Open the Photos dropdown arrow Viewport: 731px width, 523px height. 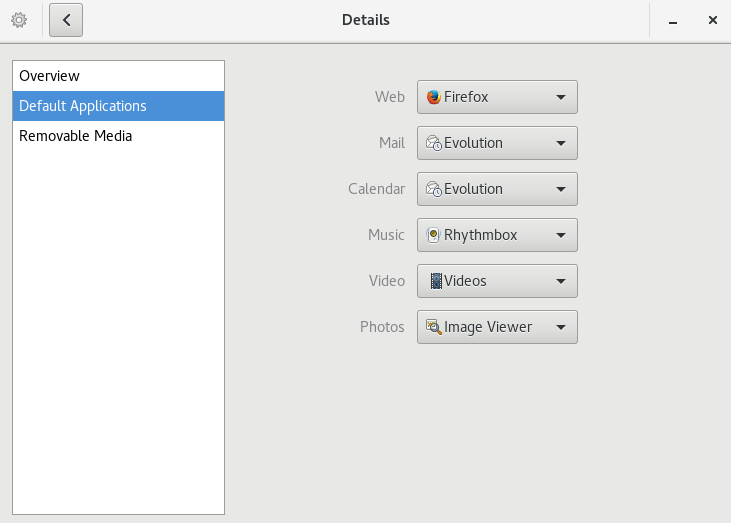point(561,327)
